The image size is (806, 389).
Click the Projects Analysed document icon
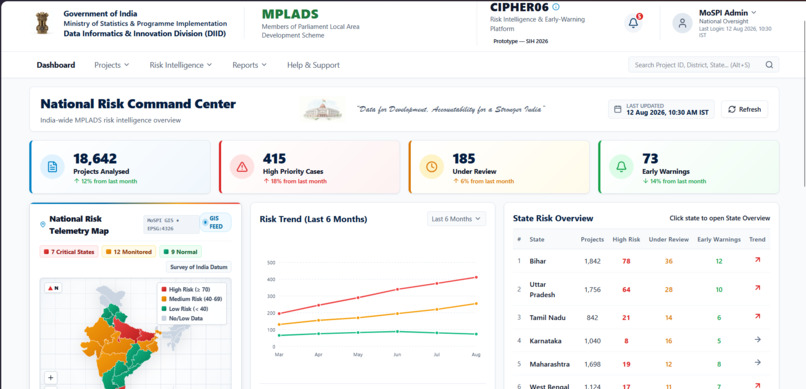(x=52, y=166)
